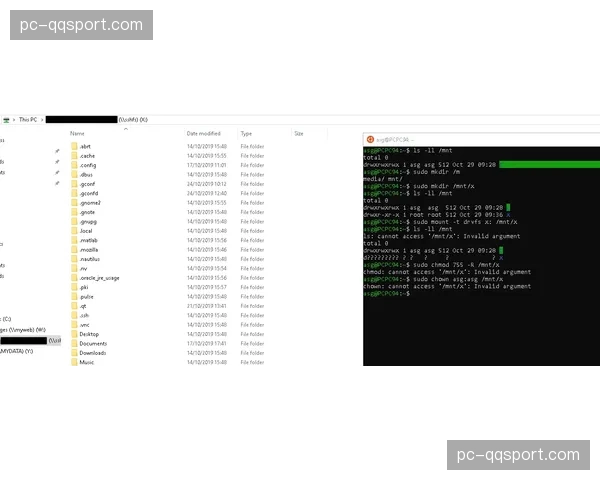The height and width of the screenshot is (480, 600).
Task: Select the (\\myweb) (W:) network drive
Action: click(x=22, y=329)
